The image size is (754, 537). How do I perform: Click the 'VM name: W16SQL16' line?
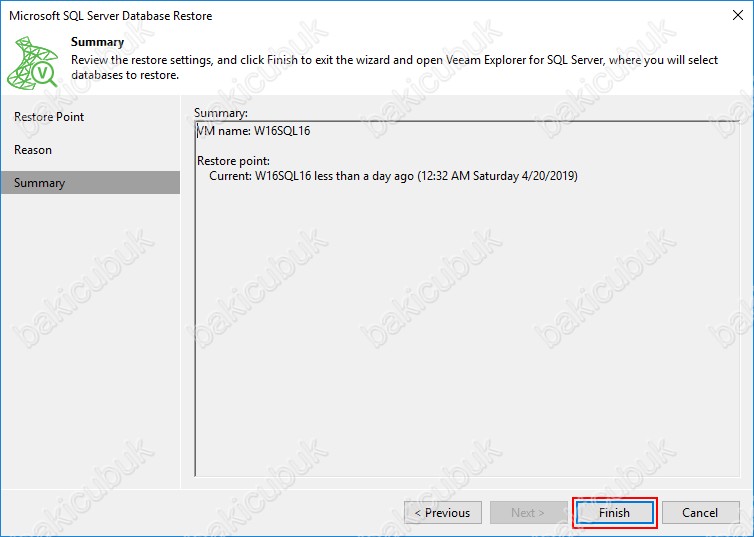click(x=253, y=131)
